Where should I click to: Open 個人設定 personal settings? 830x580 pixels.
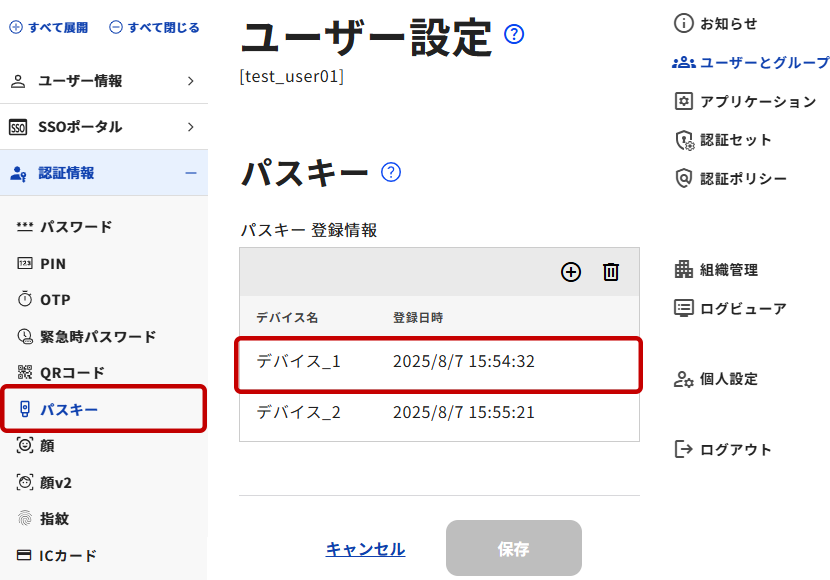(715, 379)
